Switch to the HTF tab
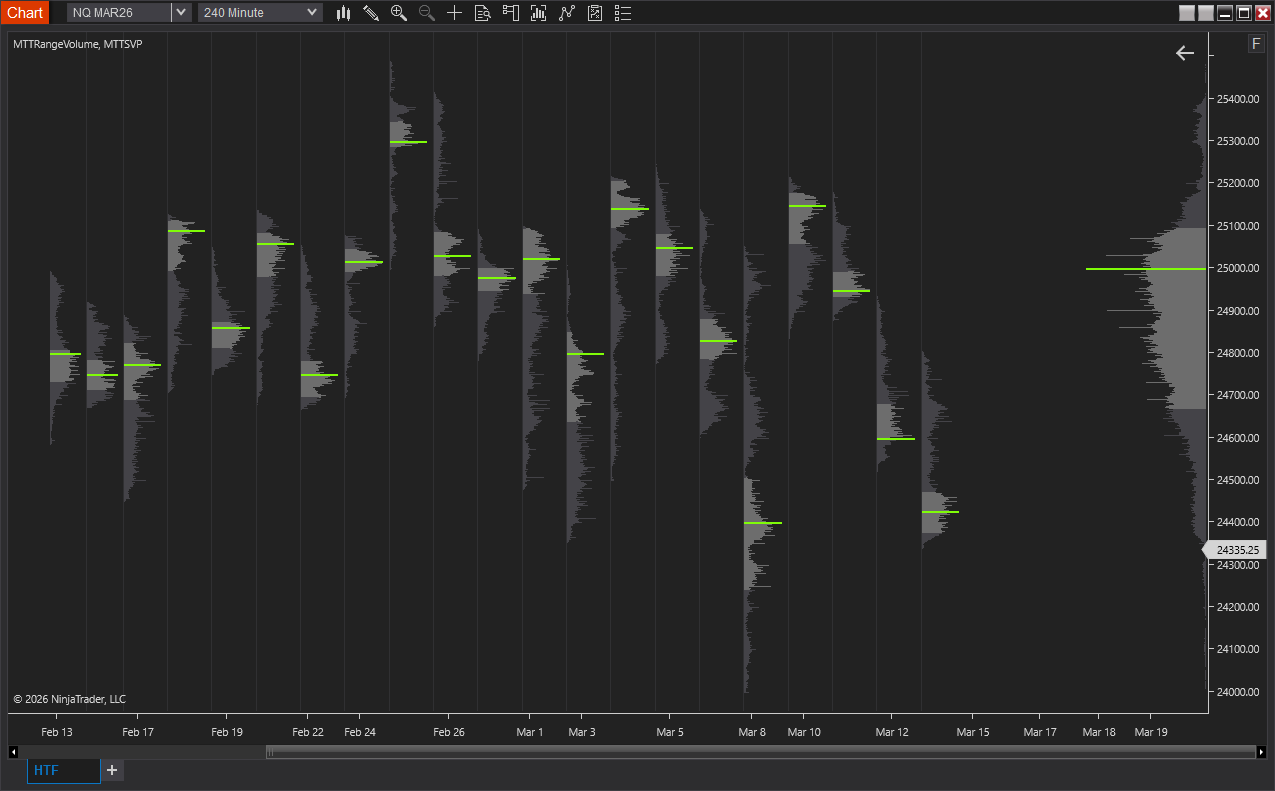This screenshot has height=791, width=1275. (x=62, y=771)
